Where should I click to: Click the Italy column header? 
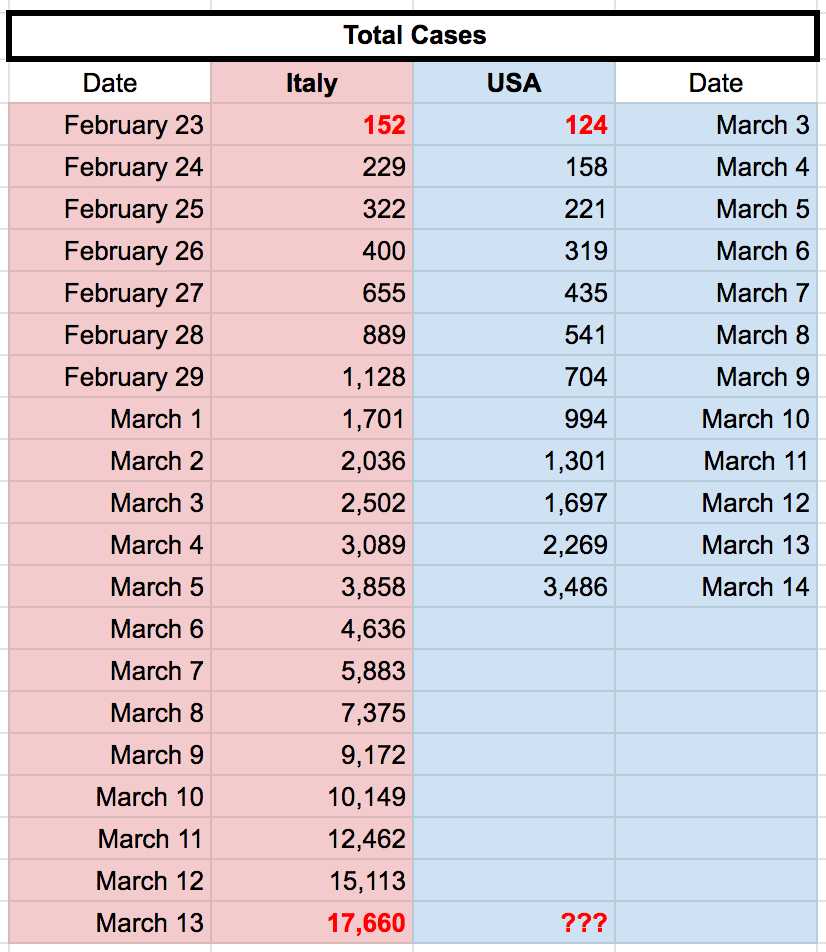tap(312, 83)
